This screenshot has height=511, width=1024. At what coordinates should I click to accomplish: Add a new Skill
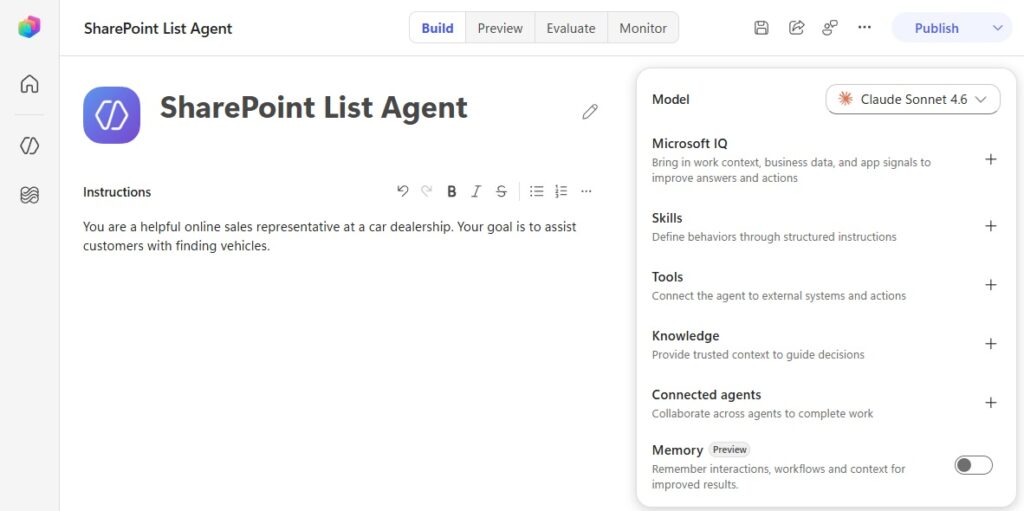(991, 226)
